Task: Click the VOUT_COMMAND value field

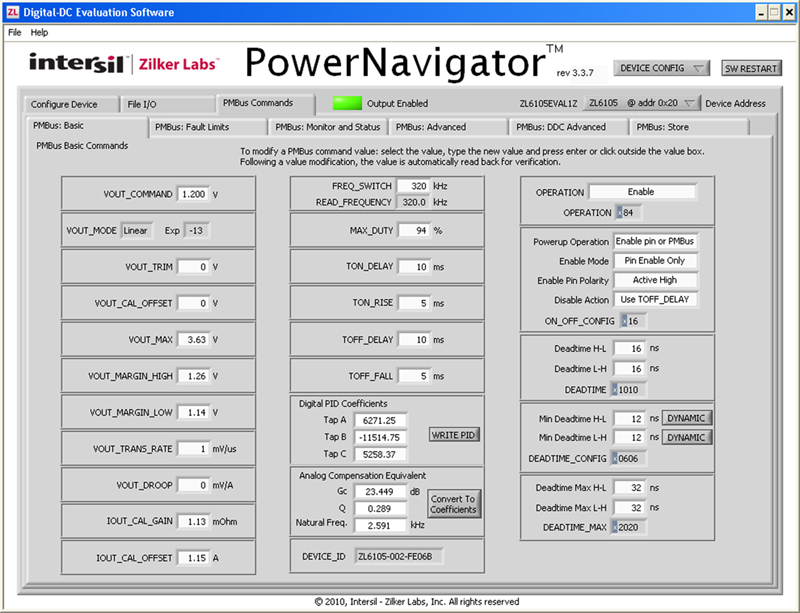Action: [x=193, y=194]
